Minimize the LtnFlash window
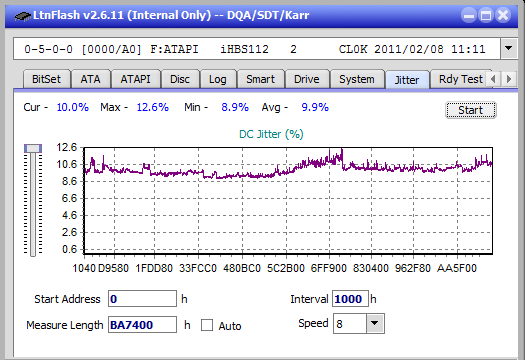The height and width of the screenshot is (360, 525). click(469, 15)
